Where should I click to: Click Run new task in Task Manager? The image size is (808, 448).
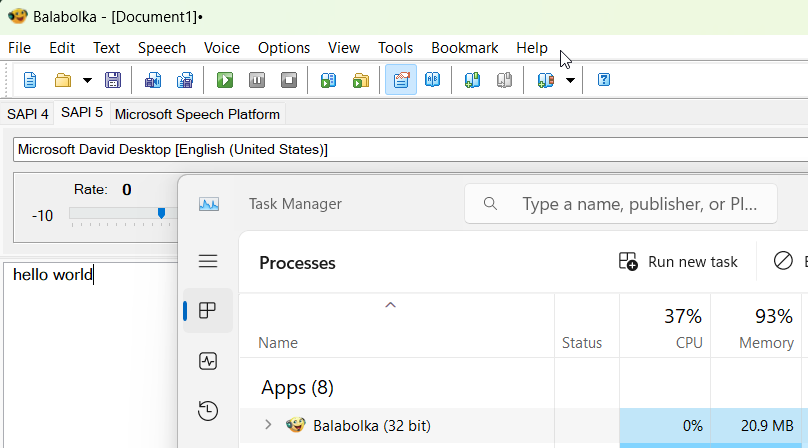(678, 262)
